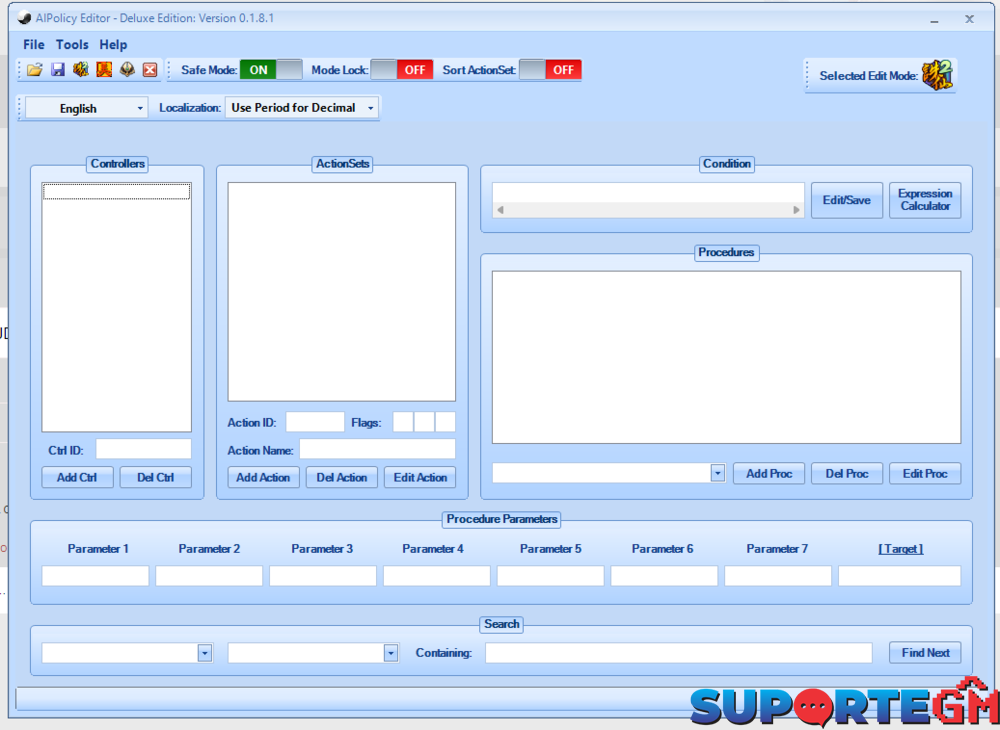The width and height of the screenshot is (1000, 730).
Task: Click the red X icon in toolbar
Action: click(150, 70)
